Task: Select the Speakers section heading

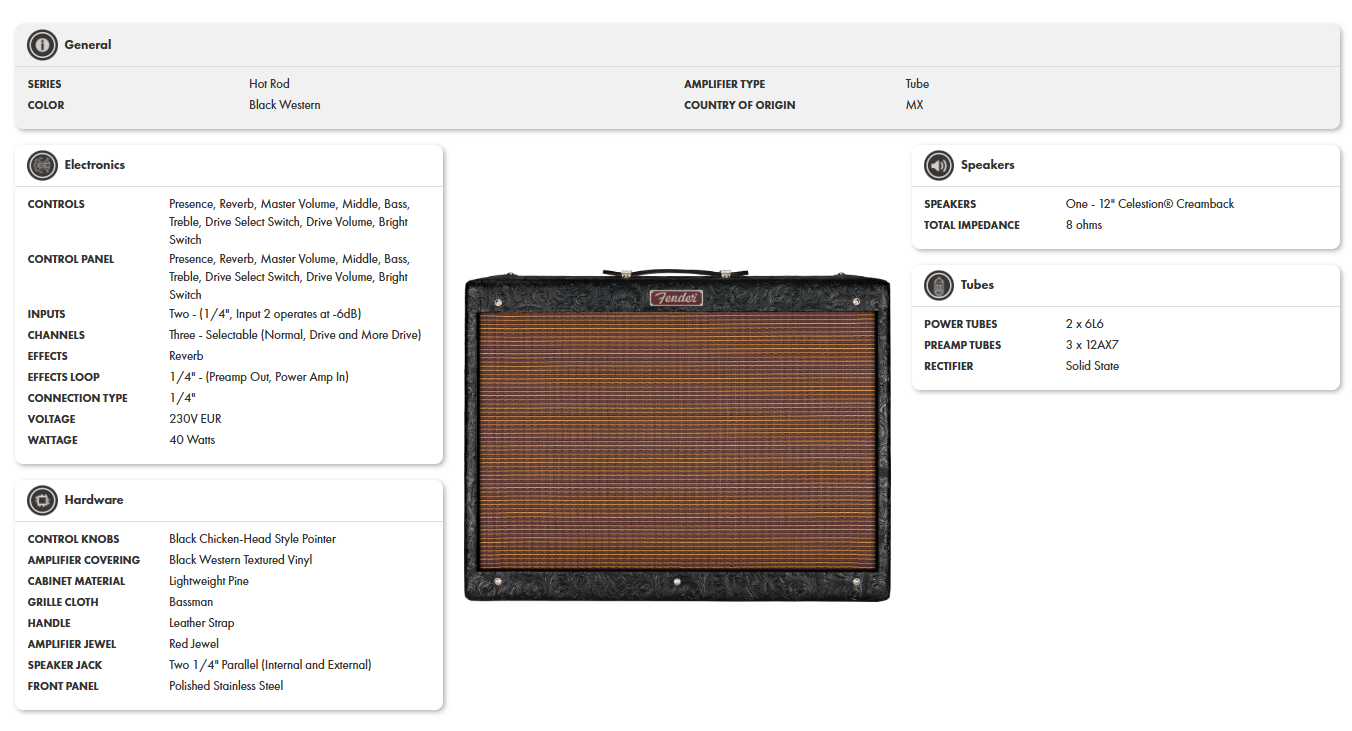Action: coord(987,165)
